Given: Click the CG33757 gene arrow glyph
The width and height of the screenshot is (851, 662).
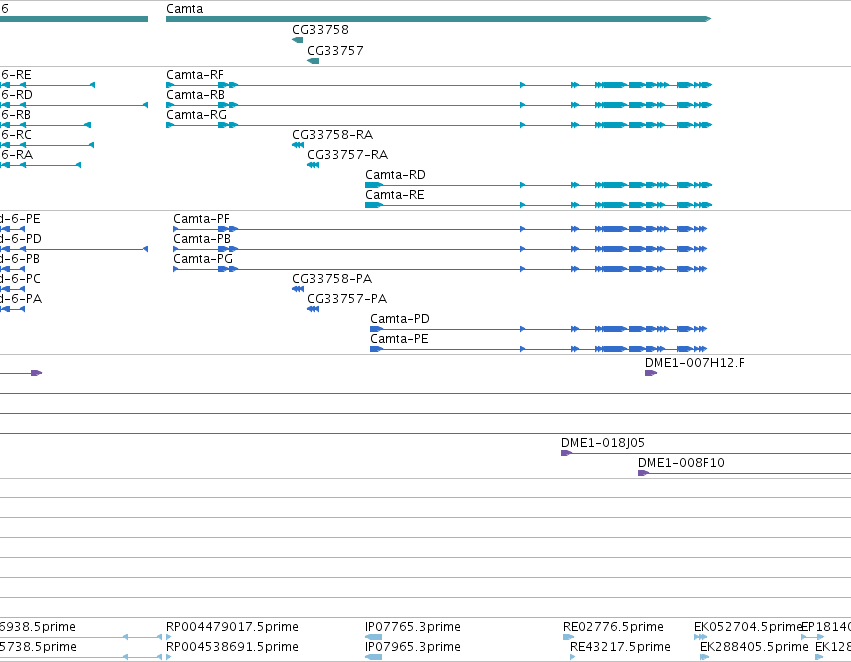Looking at the screenshot, I should [x=313, y=61].
